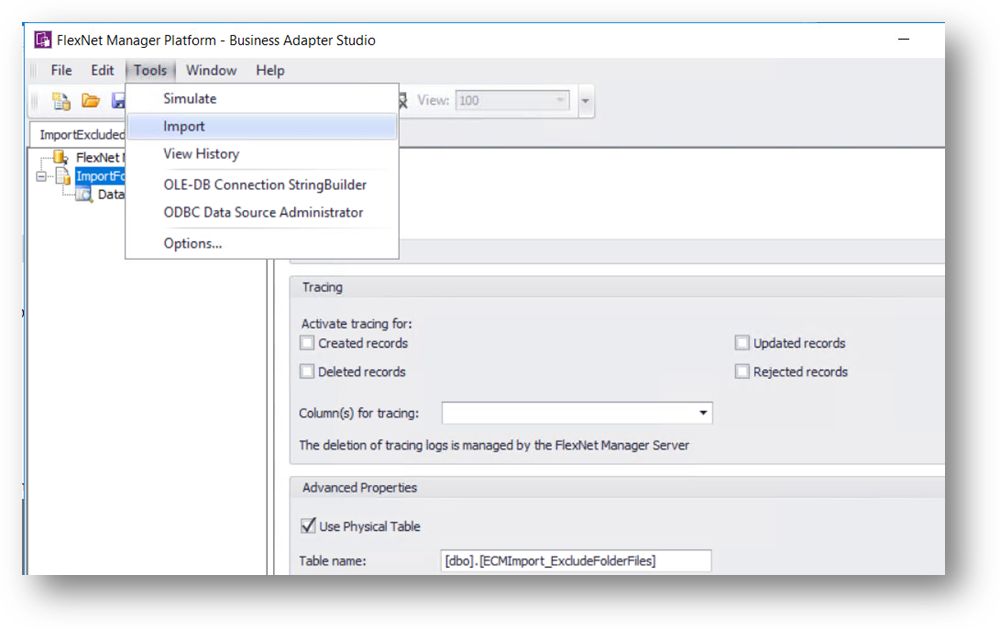Click the FlexNet database tree icon
The height and width of the screenshot is (630, 1000).
click(x=61, y=157)
